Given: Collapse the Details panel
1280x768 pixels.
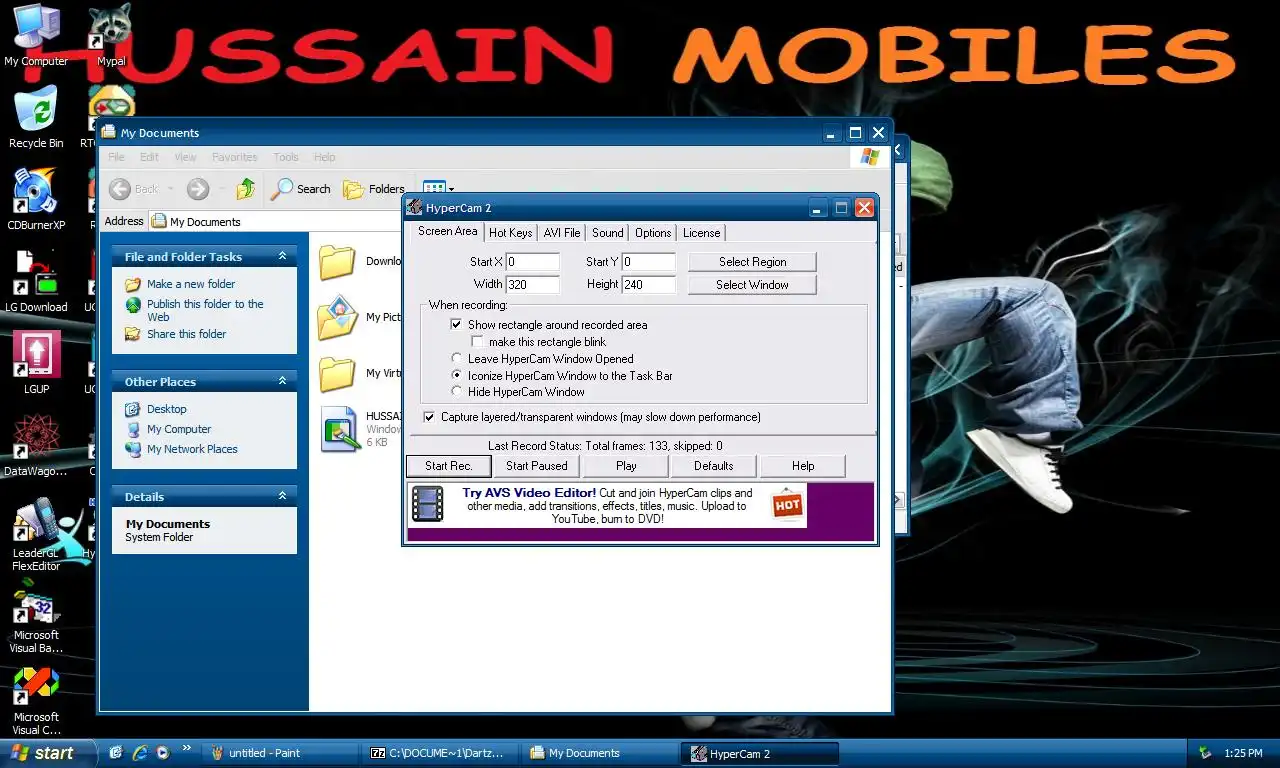Looking at the screenshot, I should pos(282,497).
